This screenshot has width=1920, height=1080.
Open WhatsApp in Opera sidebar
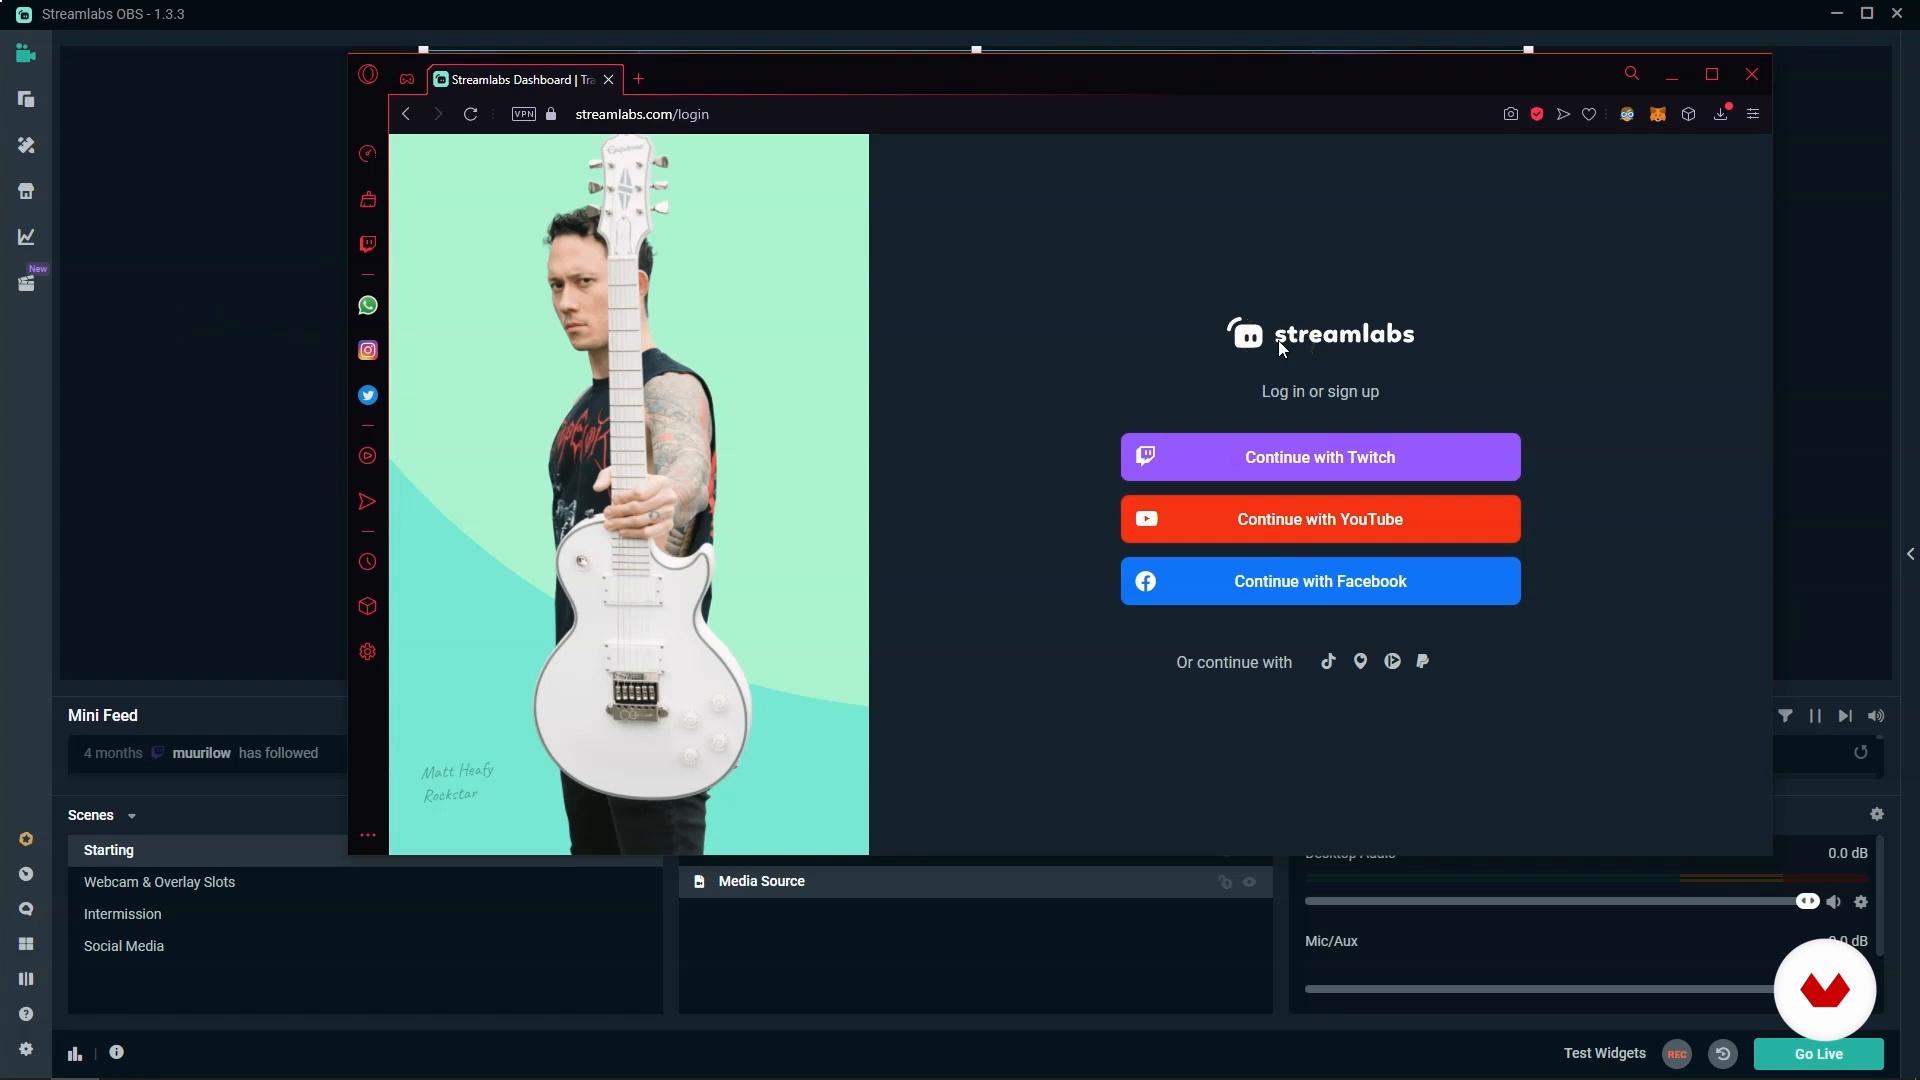tap(368, 305)
